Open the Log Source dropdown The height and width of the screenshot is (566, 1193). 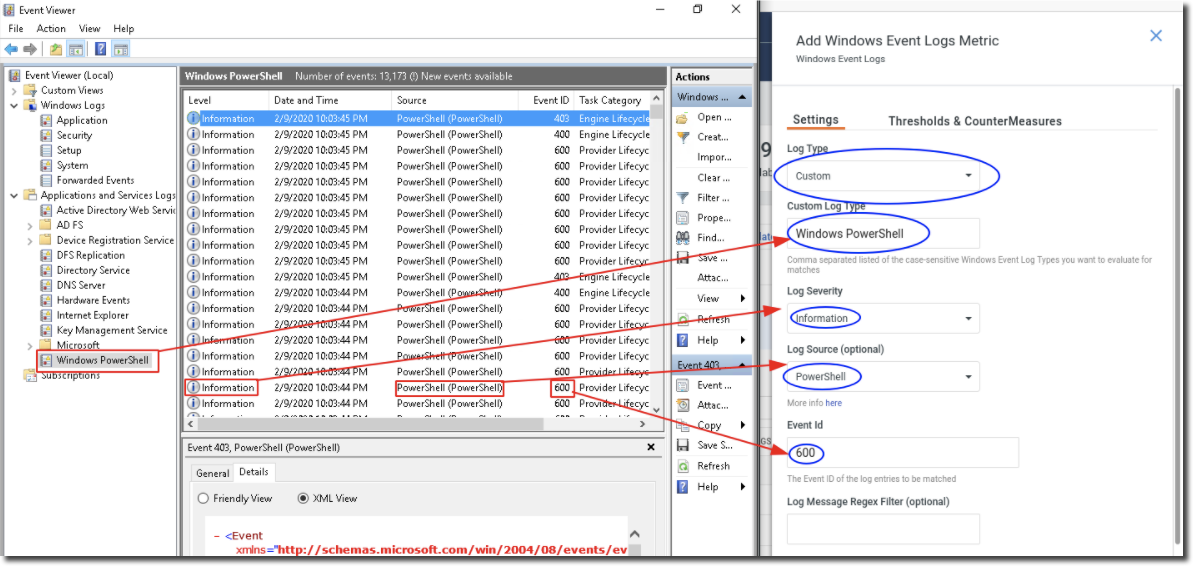(x=883, y=377)
